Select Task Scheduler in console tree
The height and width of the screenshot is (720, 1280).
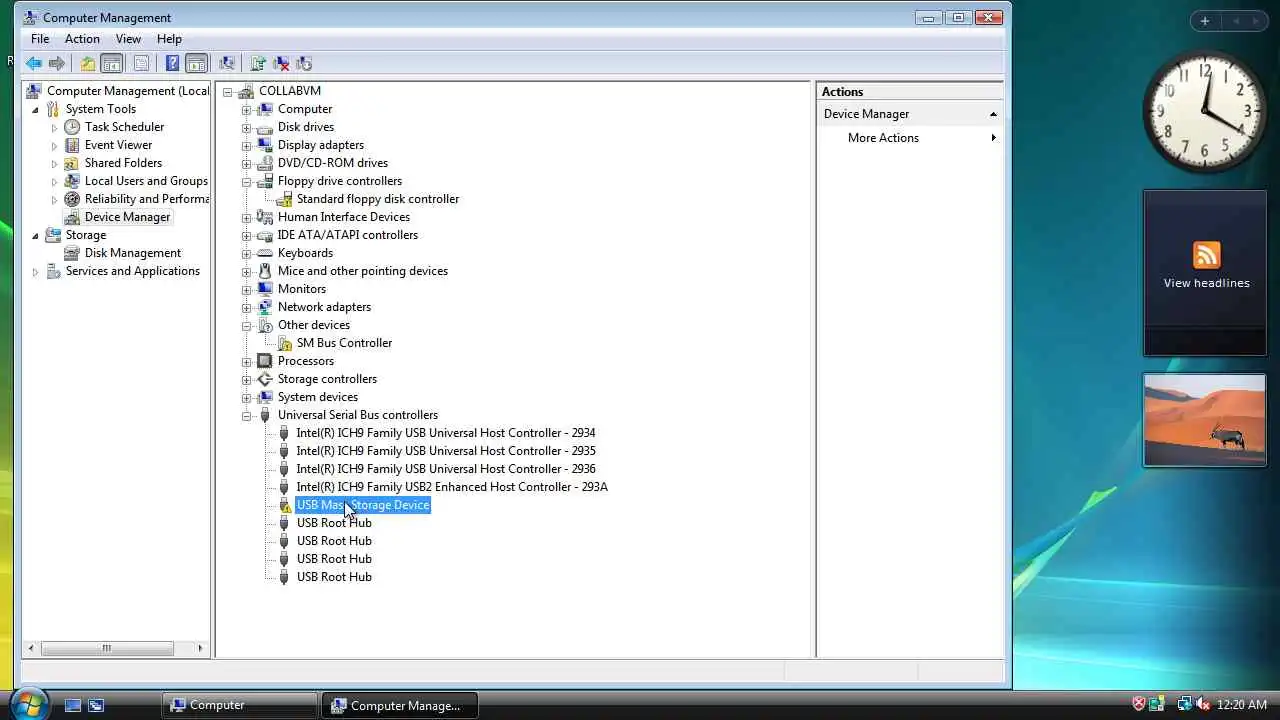click(124, 127)
